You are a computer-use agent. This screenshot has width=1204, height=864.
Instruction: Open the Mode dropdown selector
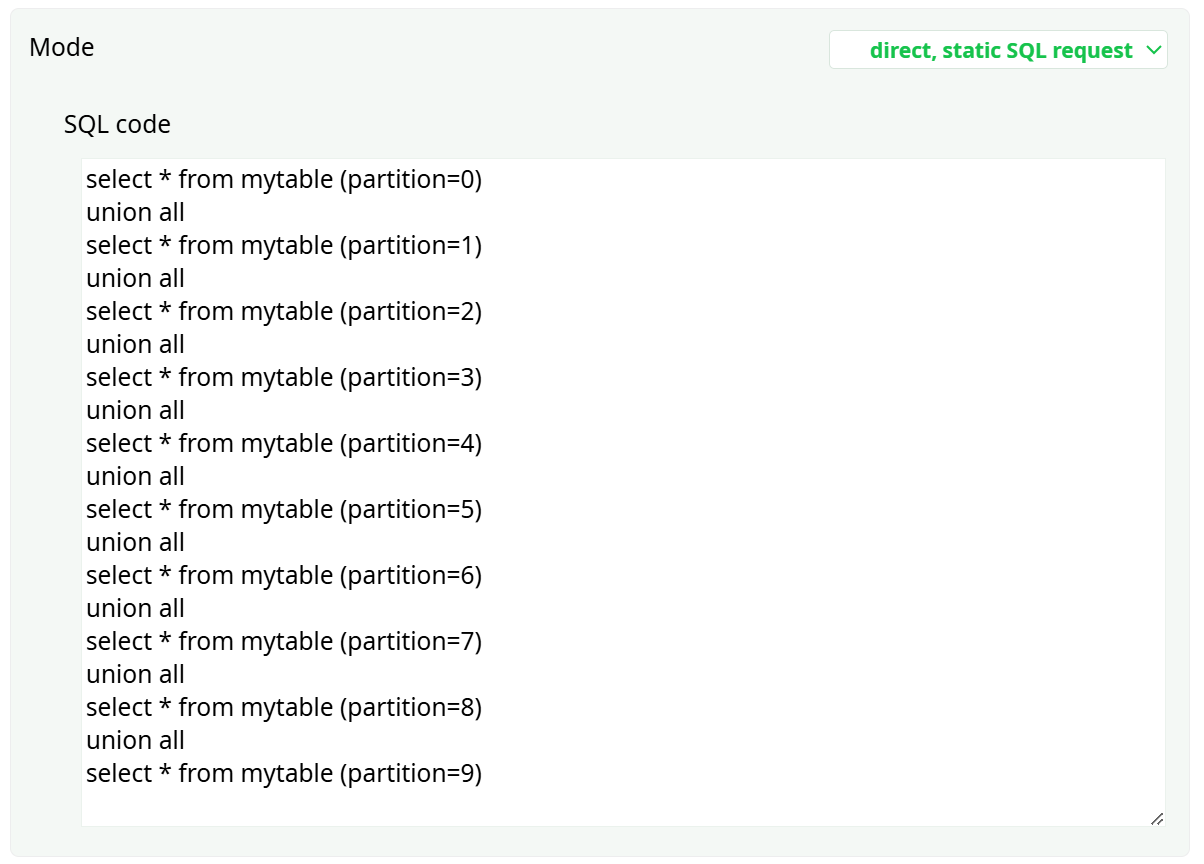click(997, 50)
